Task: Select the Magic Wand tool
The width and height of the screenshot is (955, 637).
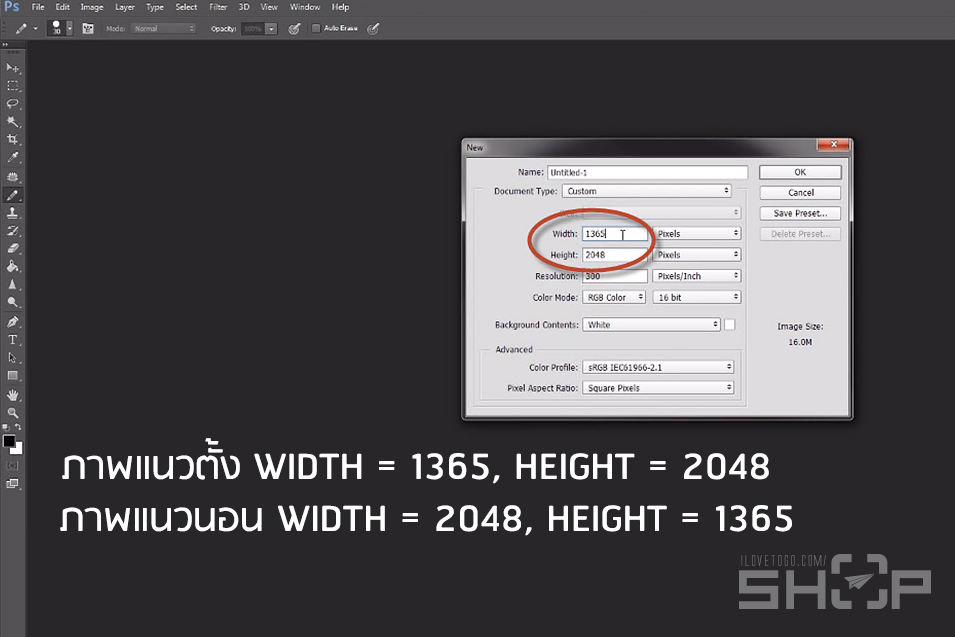Action: (x=12, y=122)
